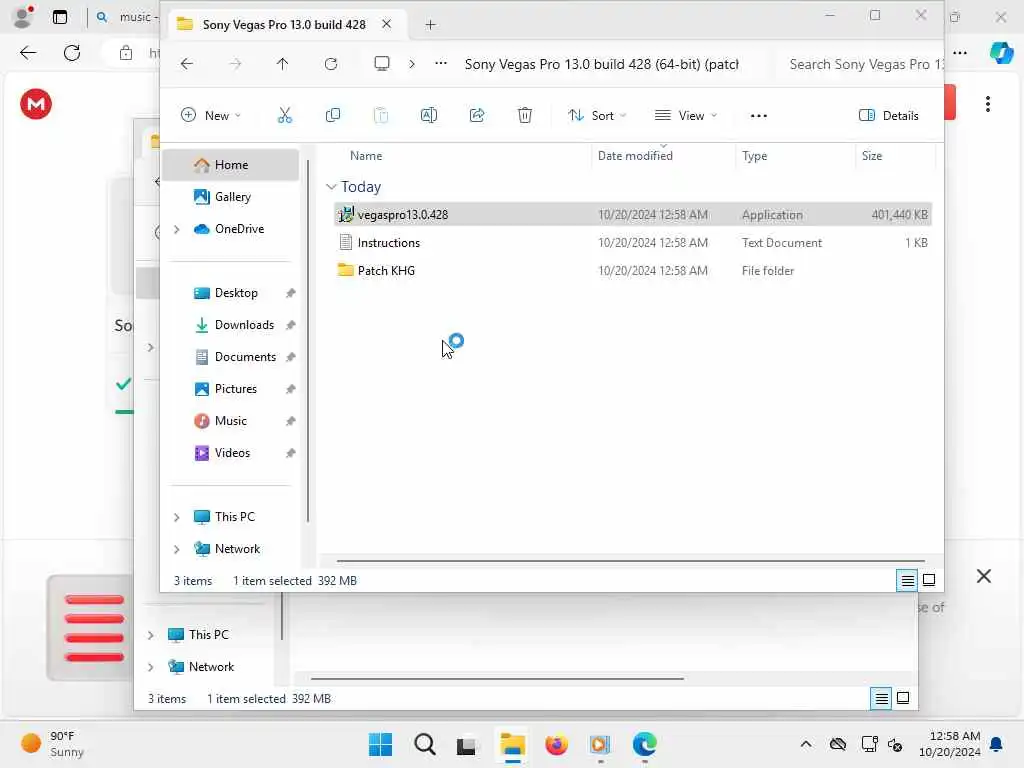Click horizontal scrollbar in back Explorer window
This screenshot has width=1024, height=768.
coord(497,679)
